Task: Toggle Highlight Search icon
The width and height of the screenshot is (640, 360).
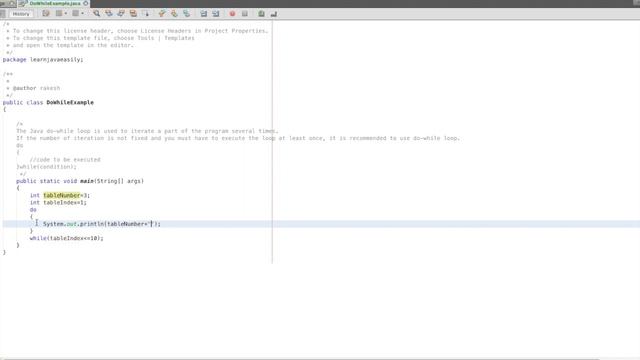Action: (x=133, y=13)
